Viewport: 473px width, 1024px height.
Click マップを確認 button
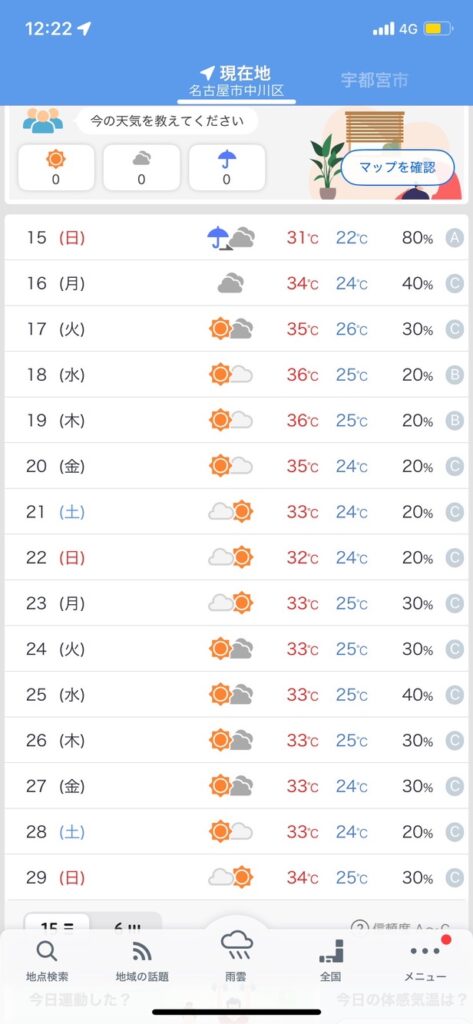tap(397, 168)
